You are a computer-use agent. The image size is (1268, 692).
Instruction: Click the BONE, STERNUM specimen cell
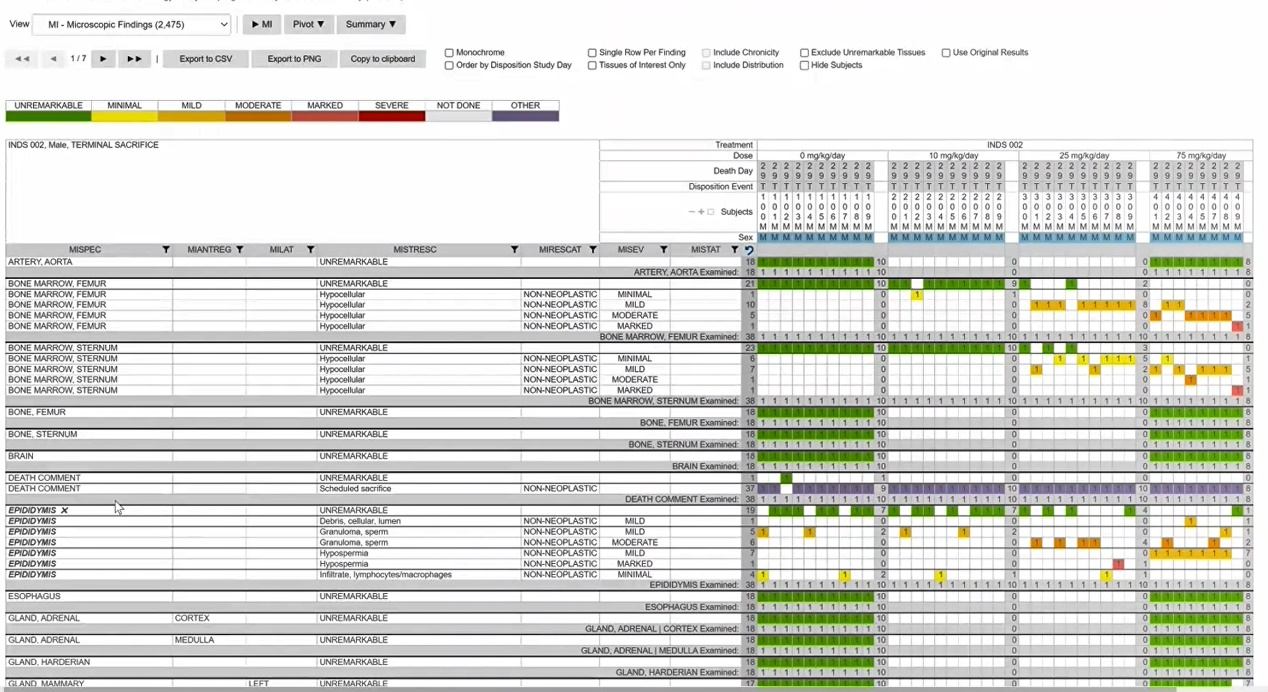pos(88,434)
